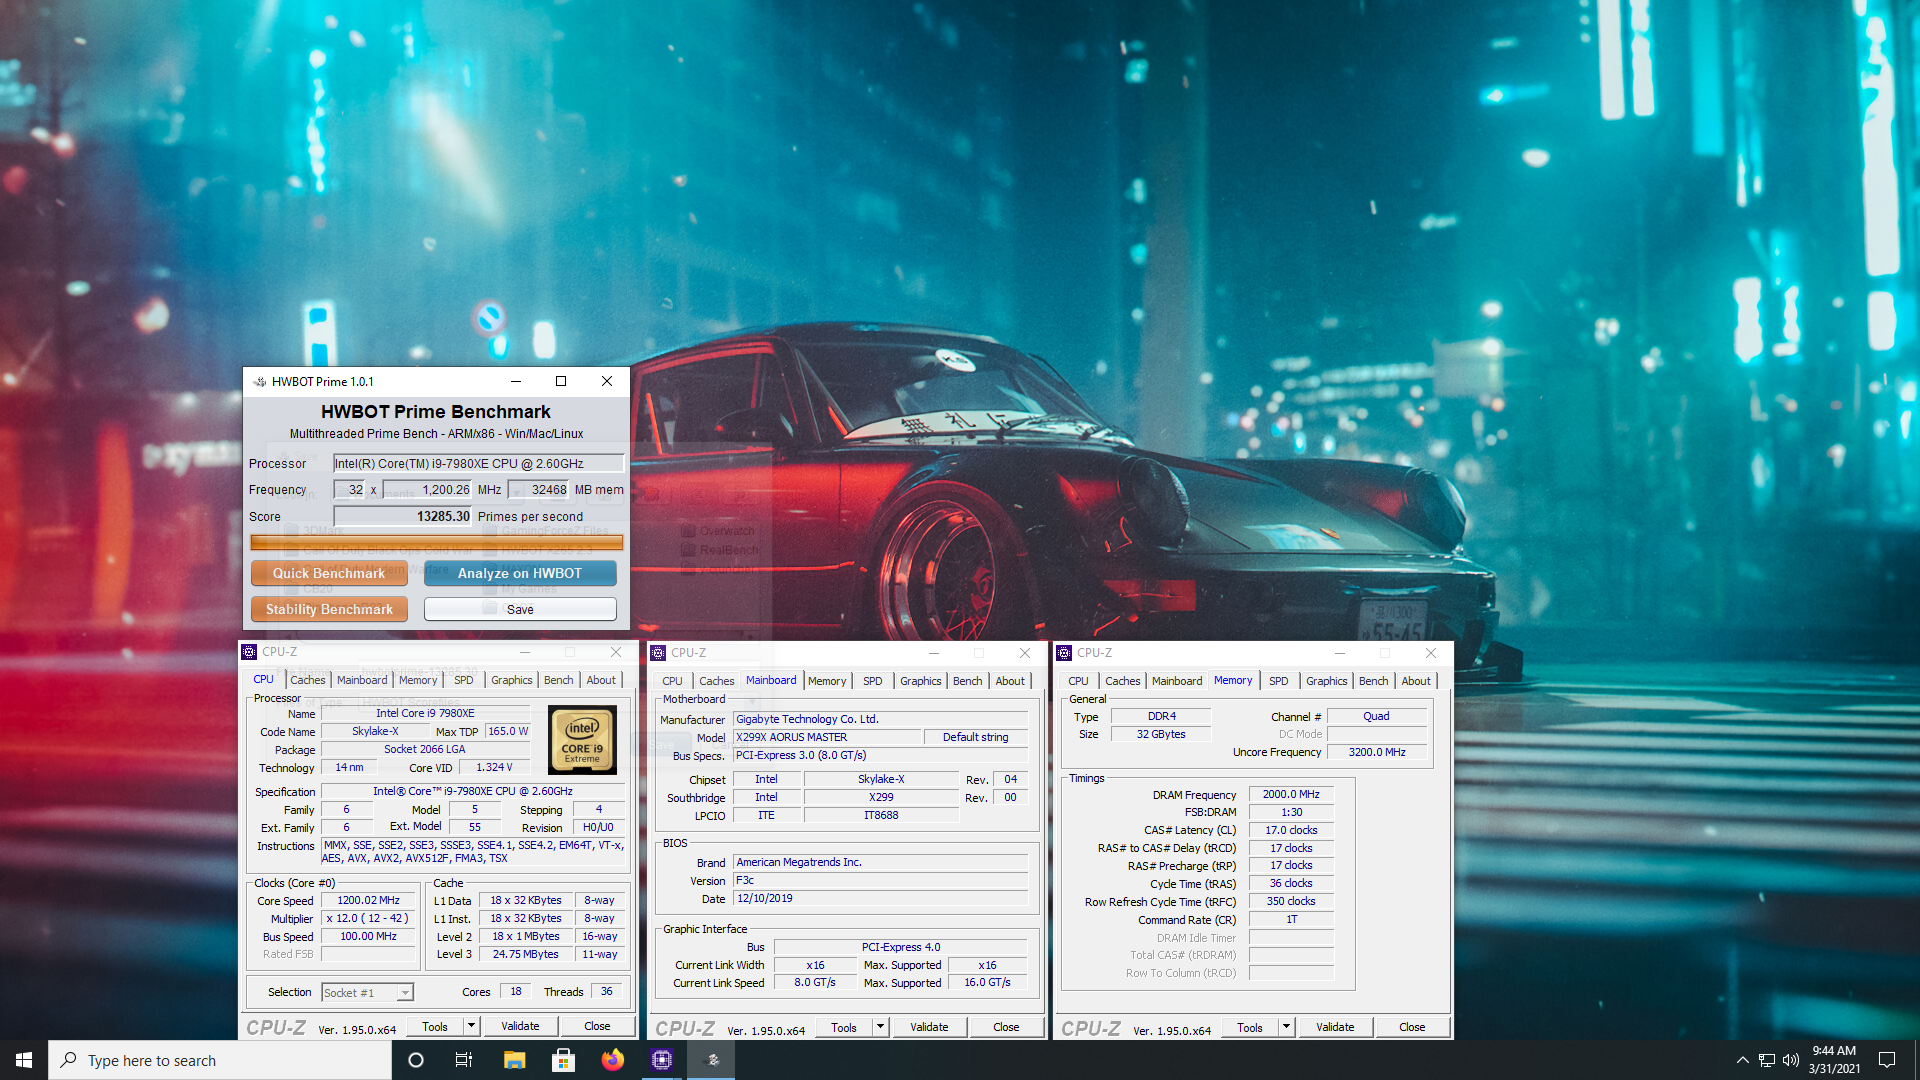Click Validate in Memory CPU-Z window
This screenshot has height=1080, width=1920.
[1335, 1027]
